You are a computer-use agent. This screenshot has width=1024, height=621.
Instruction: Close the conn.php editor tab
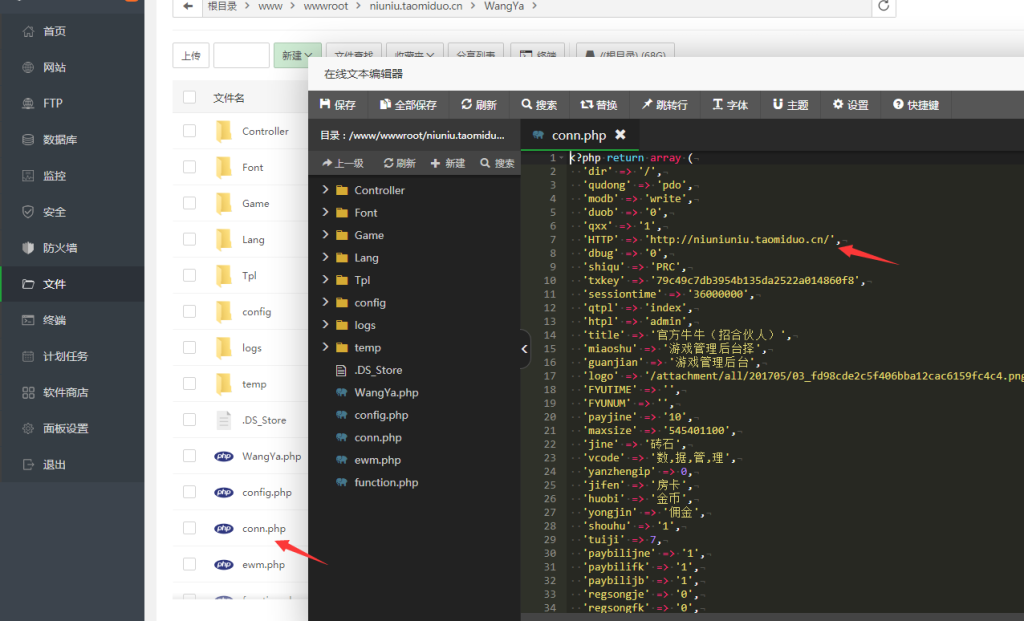[620, 135]
